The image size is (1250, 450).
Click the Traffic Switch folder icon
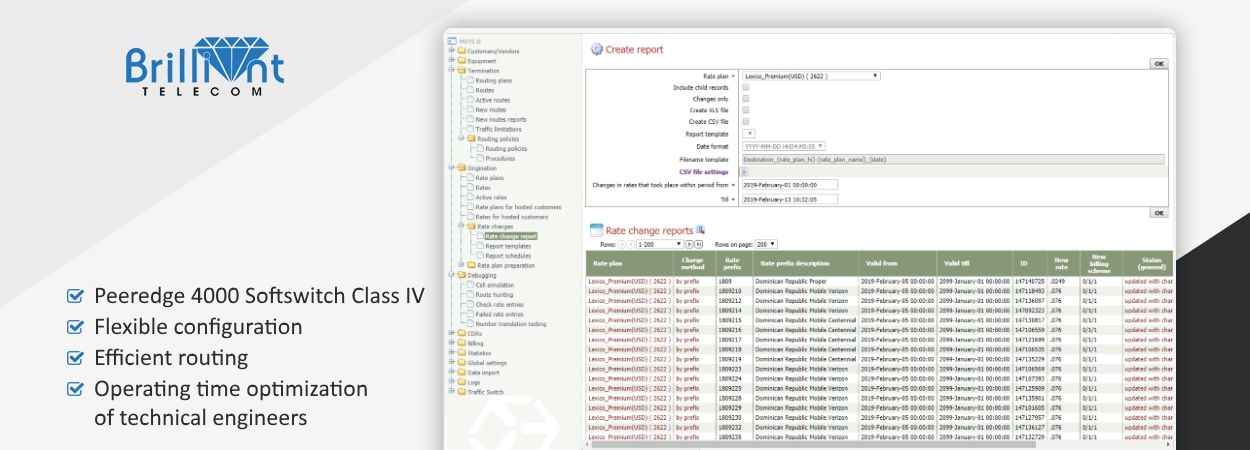coord(463,392)
